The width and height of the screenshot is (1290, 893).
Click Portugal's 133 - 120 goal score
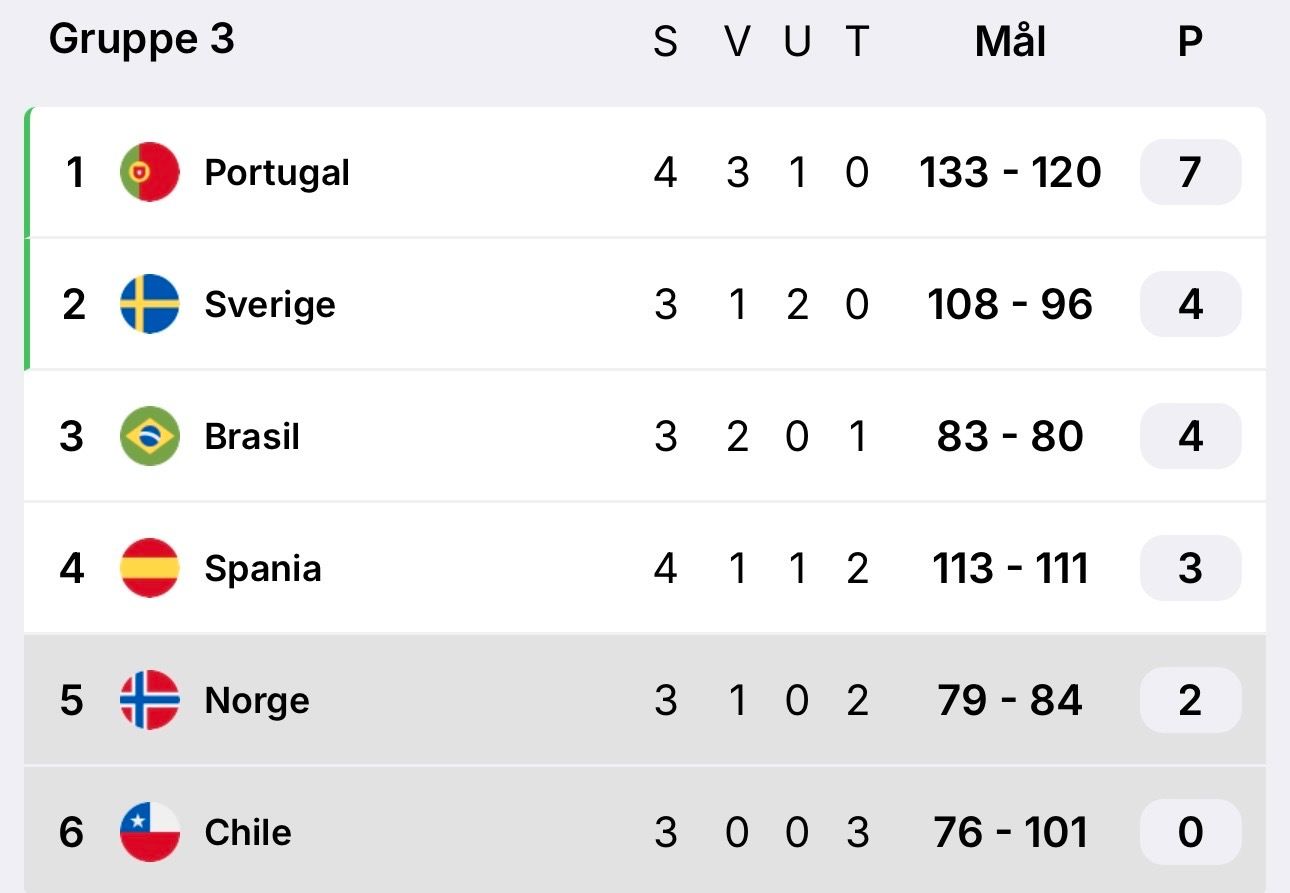[x=1010, y=173]
